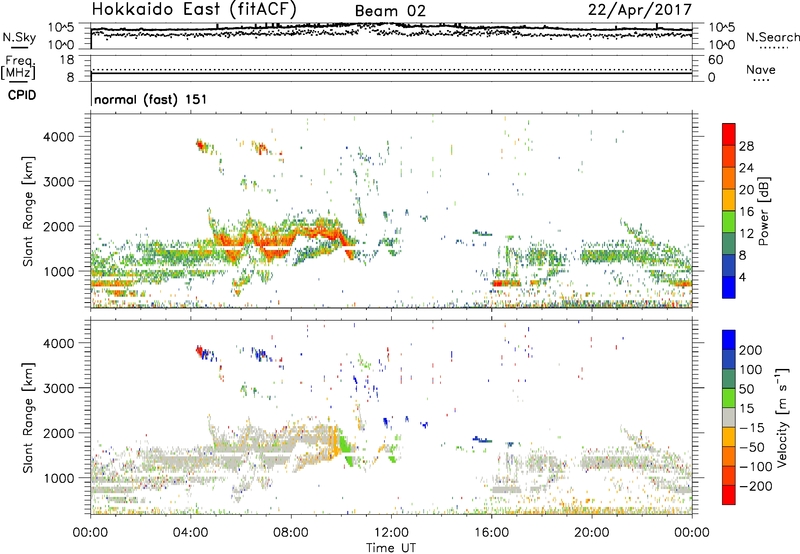Click the 16 dB label on power colorbar

click(746, 212)
